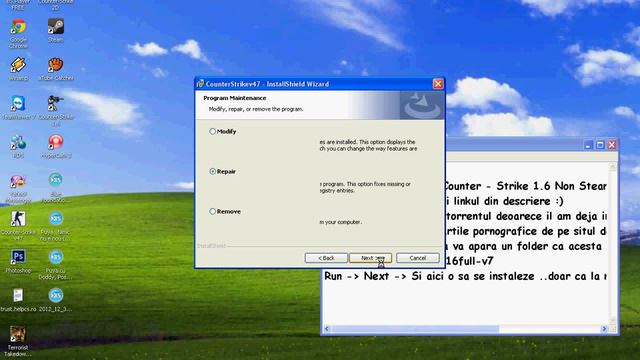The height and width of the screenshot is (360, 640).
Task: Click Next in the InstallShield wizard
Action: [x=371, y=258]
